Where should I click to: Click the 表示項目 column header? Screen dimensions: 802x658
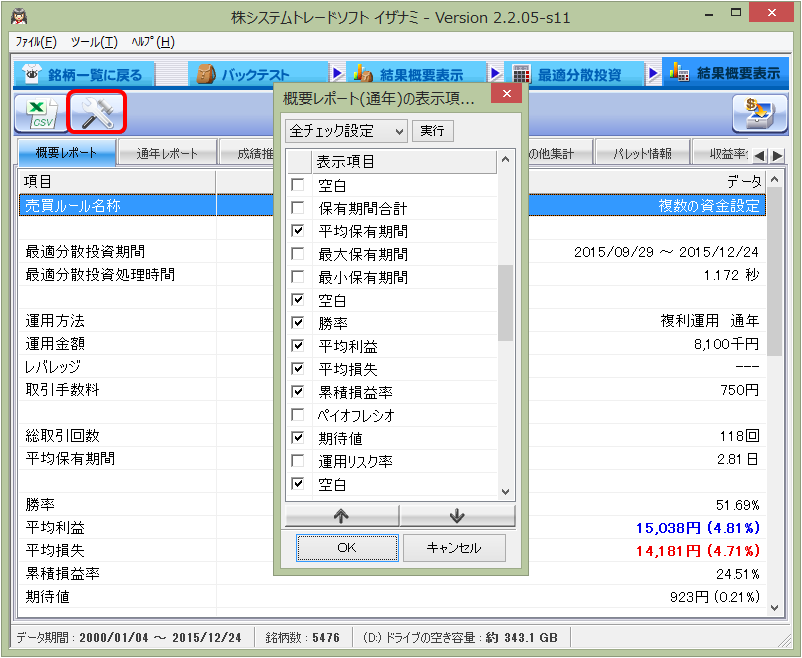coord(404,162)
